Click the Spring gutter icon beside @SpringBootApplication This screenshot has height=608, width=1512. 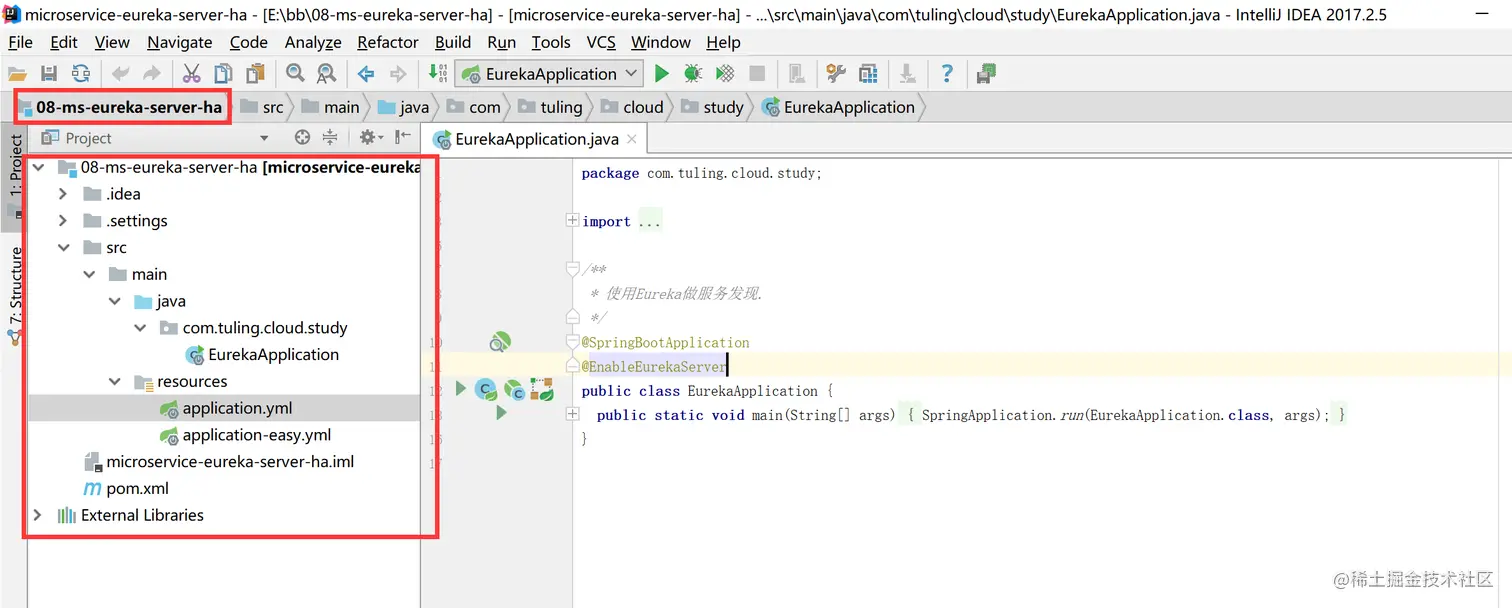pyautogui.click(x=498, y=343)
